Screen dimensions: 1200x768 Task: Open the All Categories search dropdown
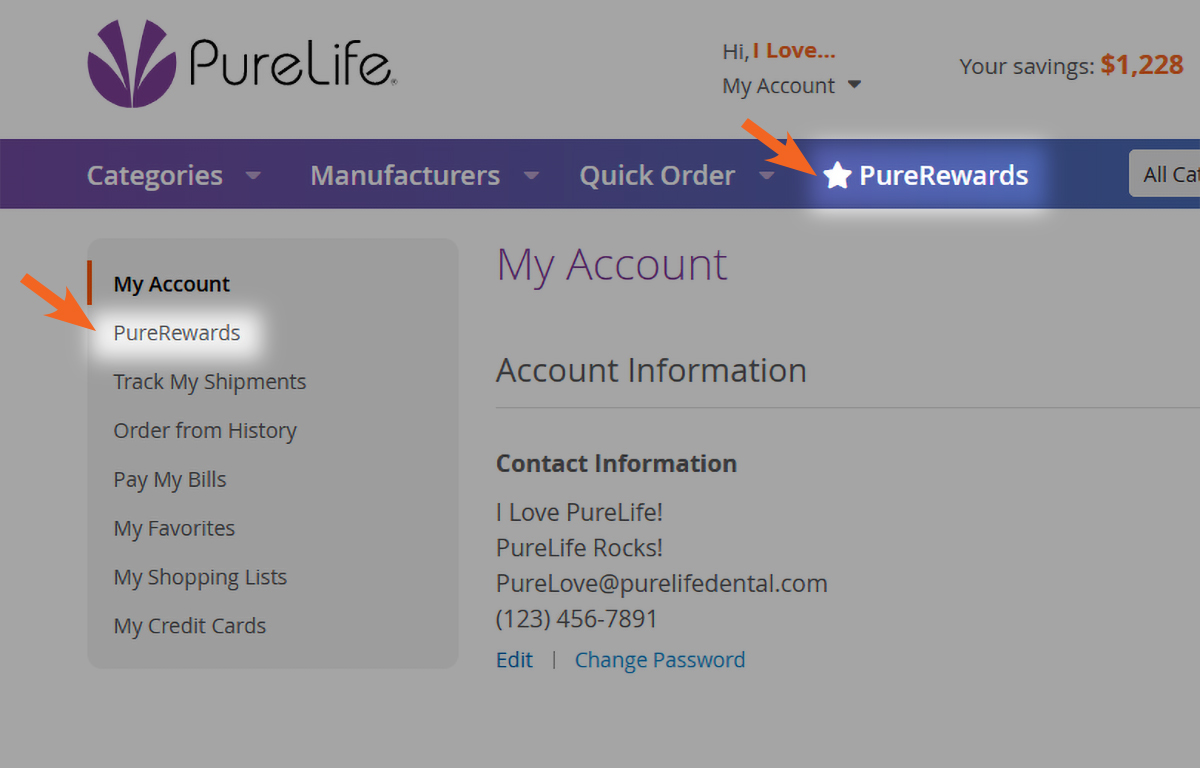1165,174
